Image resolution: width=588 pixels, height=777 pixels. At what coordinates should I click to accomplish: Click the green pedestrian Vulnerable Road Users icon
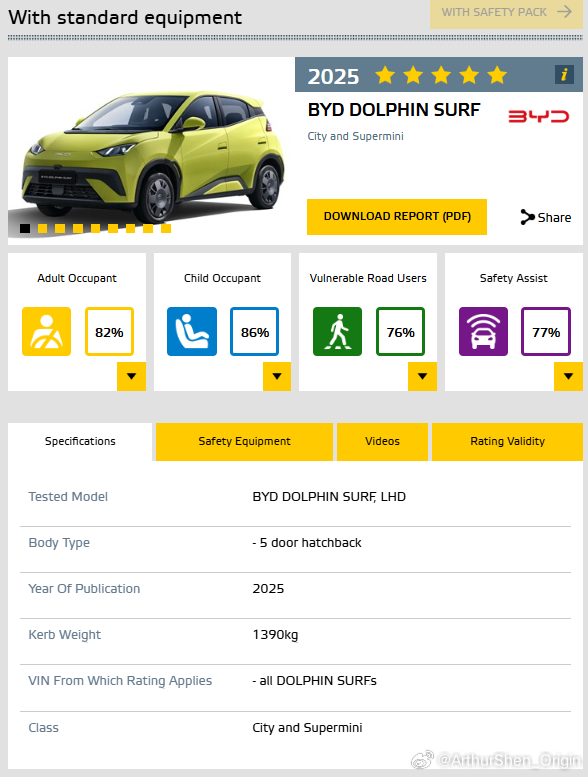337,332
